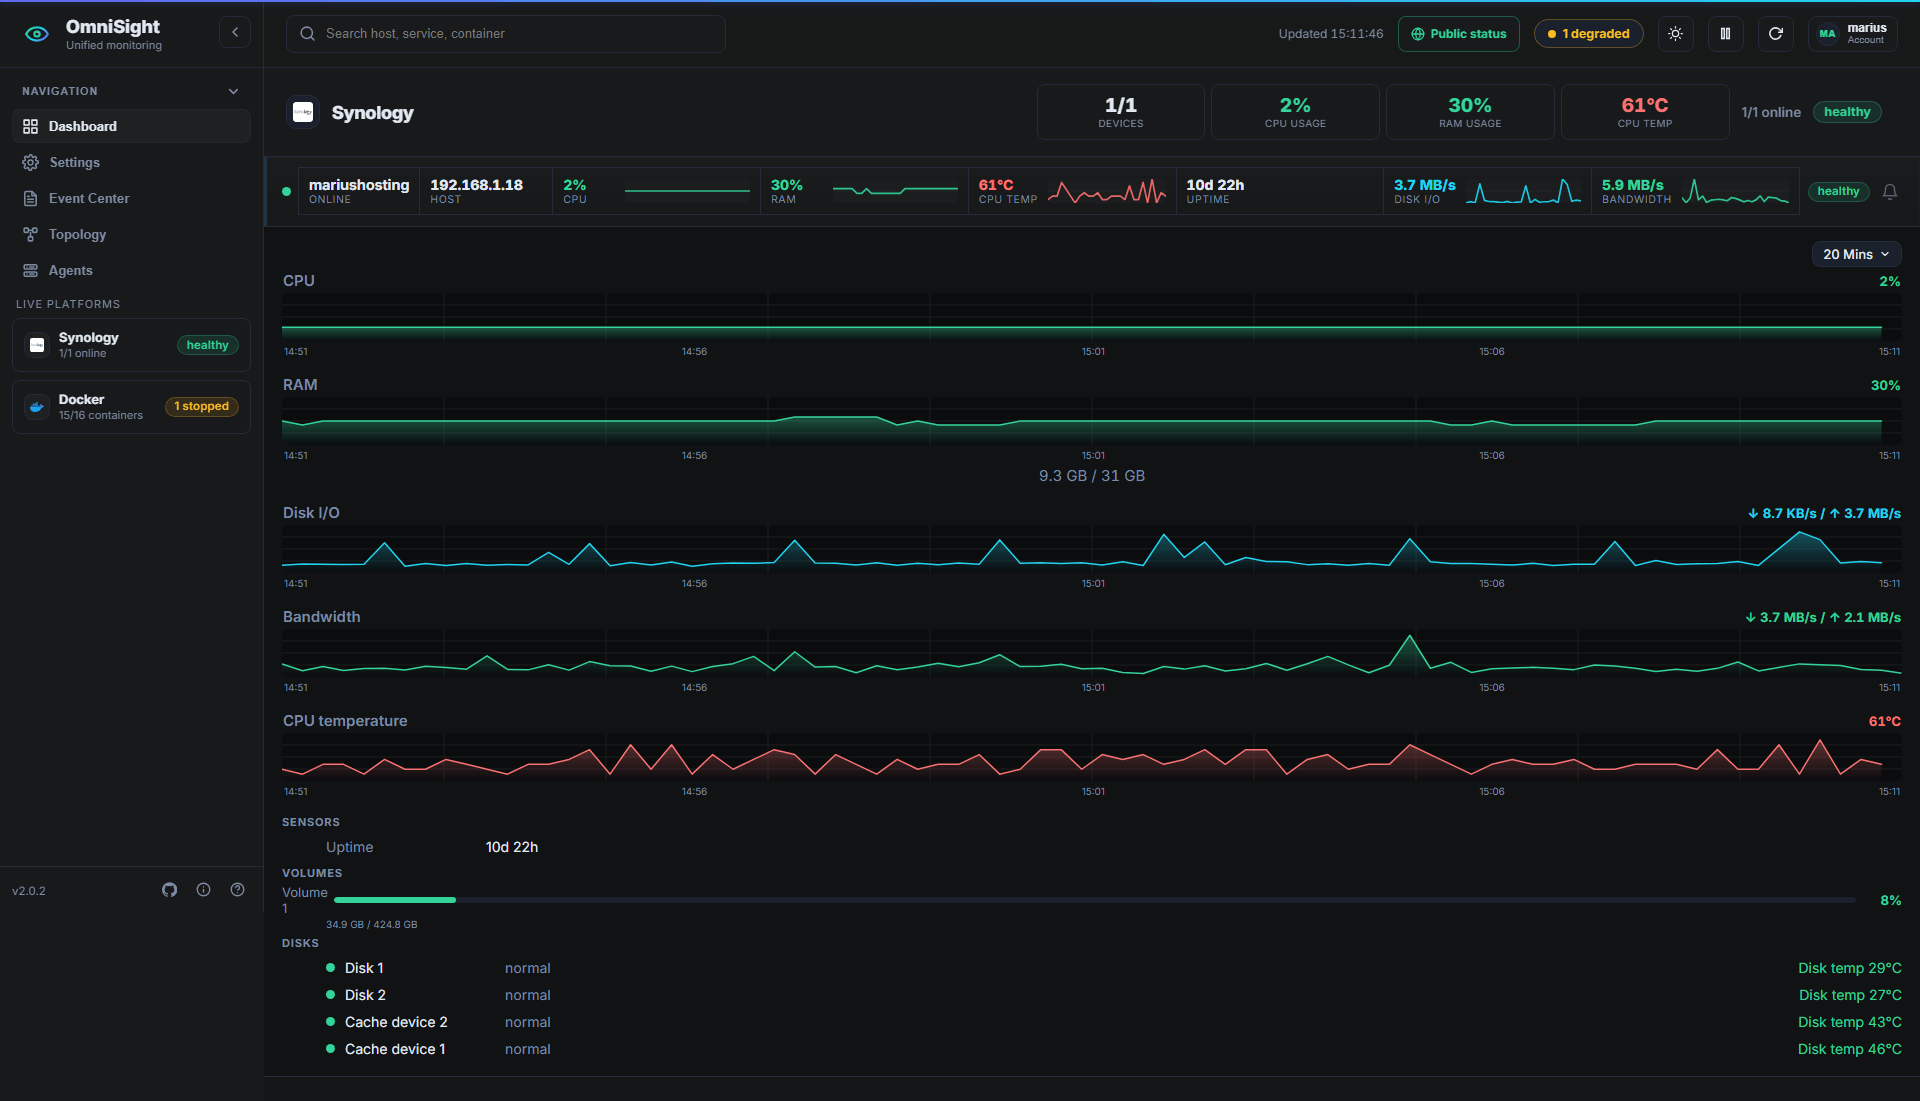Screen dimensions: 1920x1101
Task: Click the globe icon on Public status
Action: point(1418,34)
